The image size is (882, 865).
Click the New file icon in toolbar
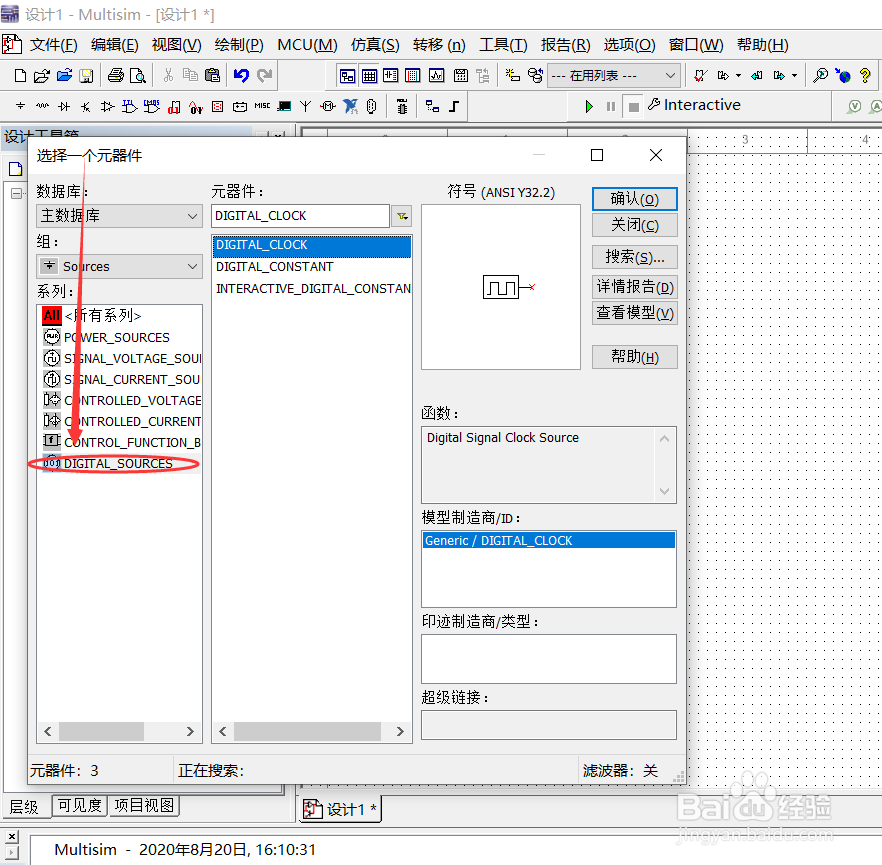[x=20, y=75]
